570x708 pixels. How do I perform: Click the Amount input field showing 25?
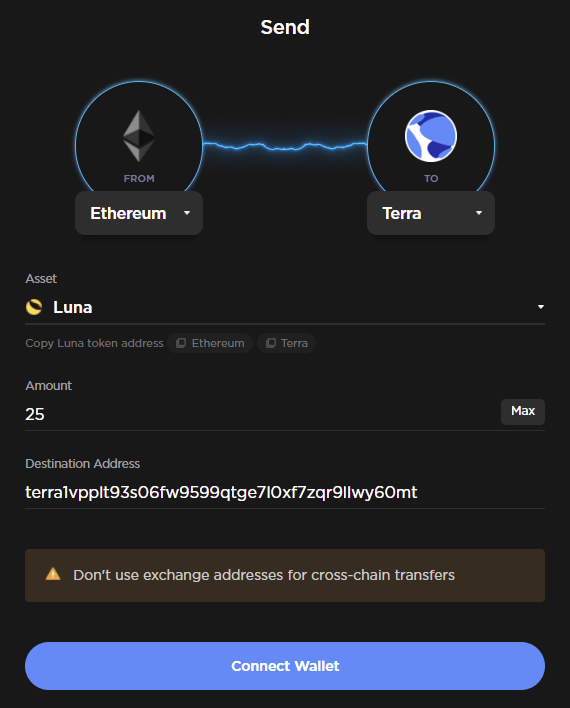click(261, 414)
